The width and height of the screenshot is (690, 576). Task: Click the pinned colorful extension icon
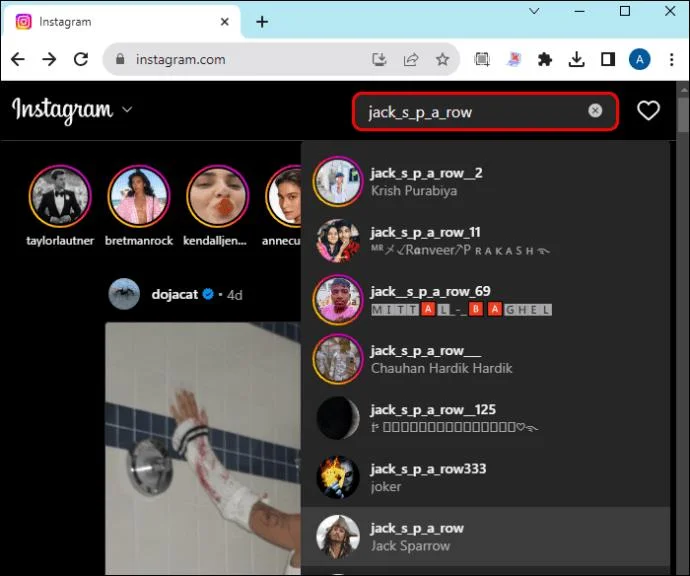[514, 59]
